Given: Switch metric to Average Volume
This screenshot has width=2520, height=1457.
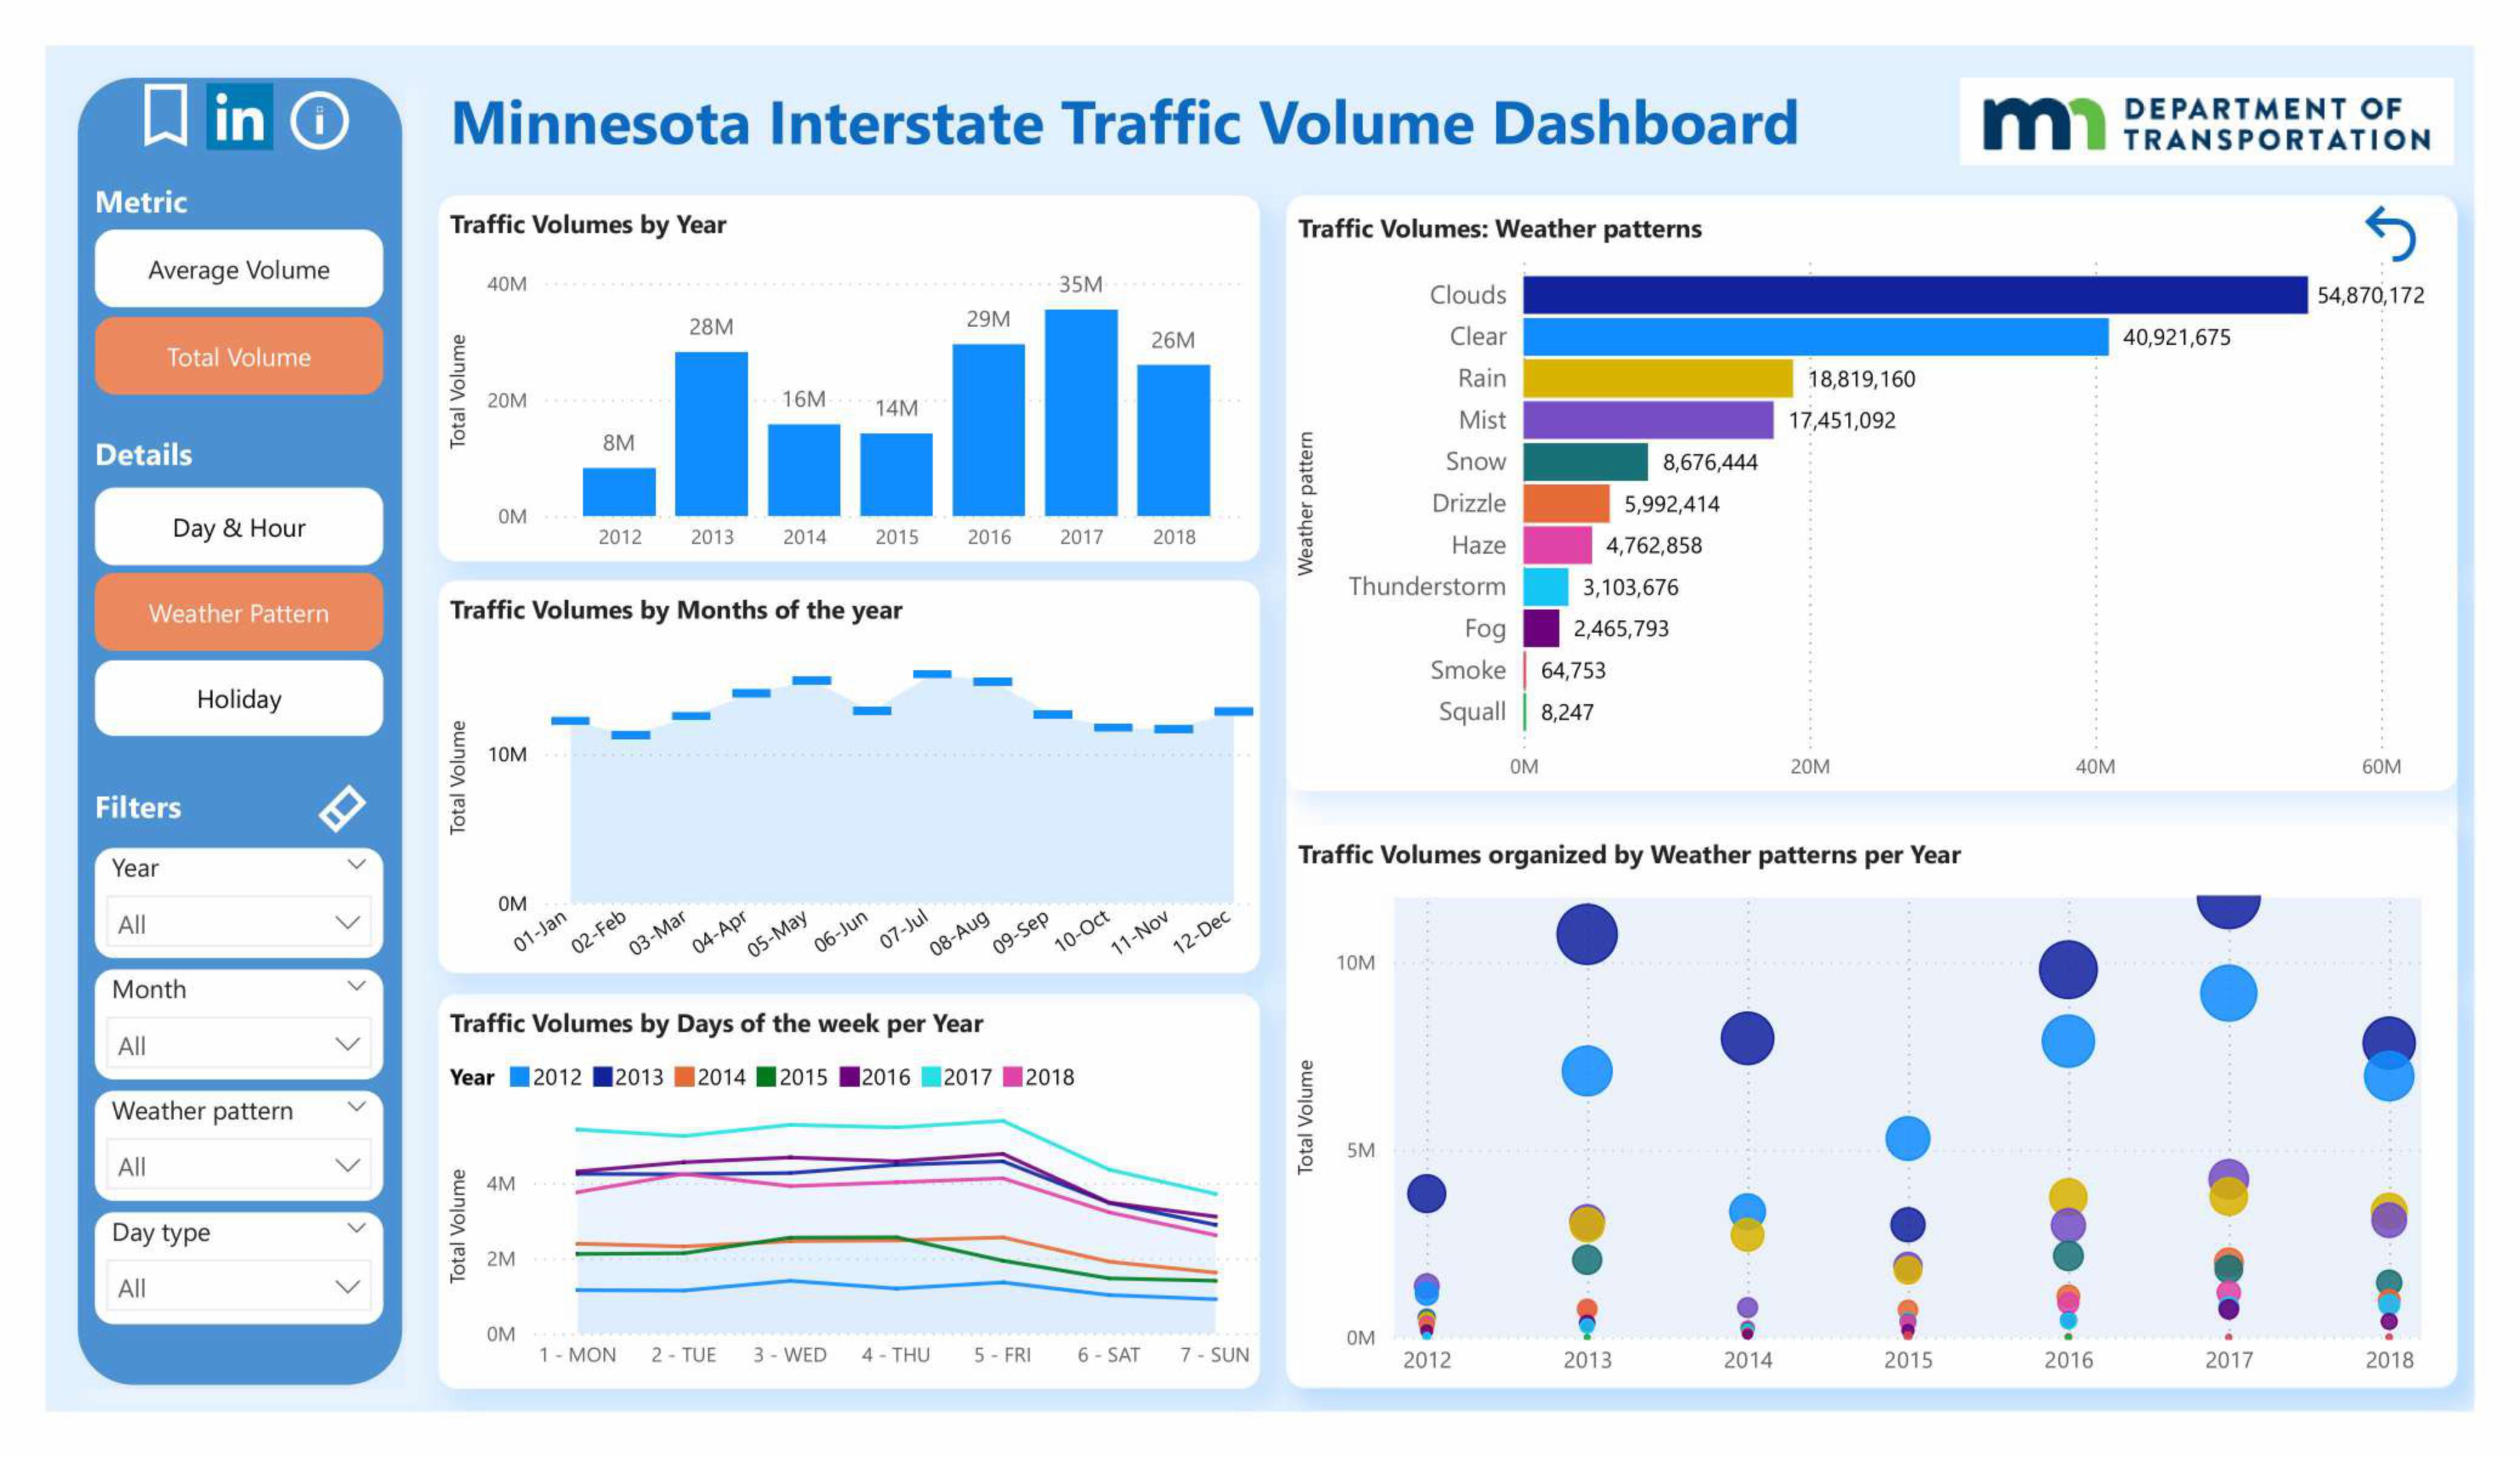Looking at the screenshot, I should pos(238,270).
